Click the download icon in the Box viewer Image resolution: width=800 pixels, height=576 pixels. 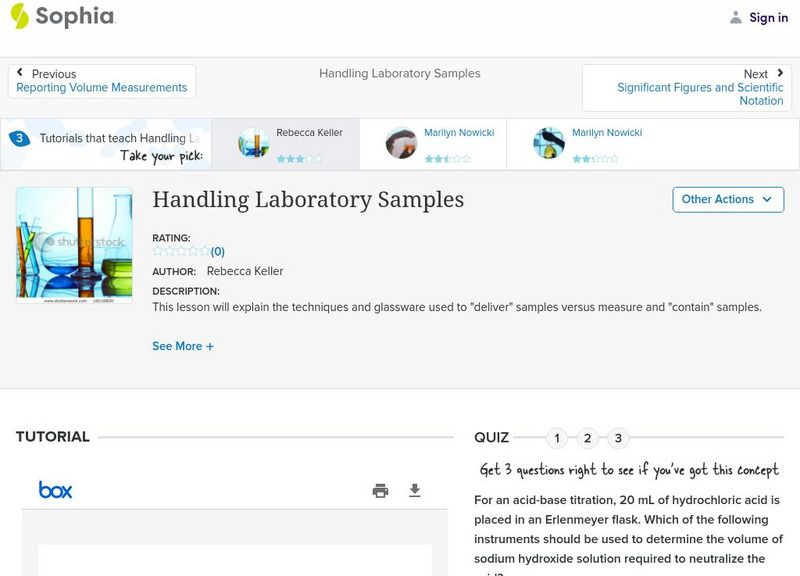point(415,490)
